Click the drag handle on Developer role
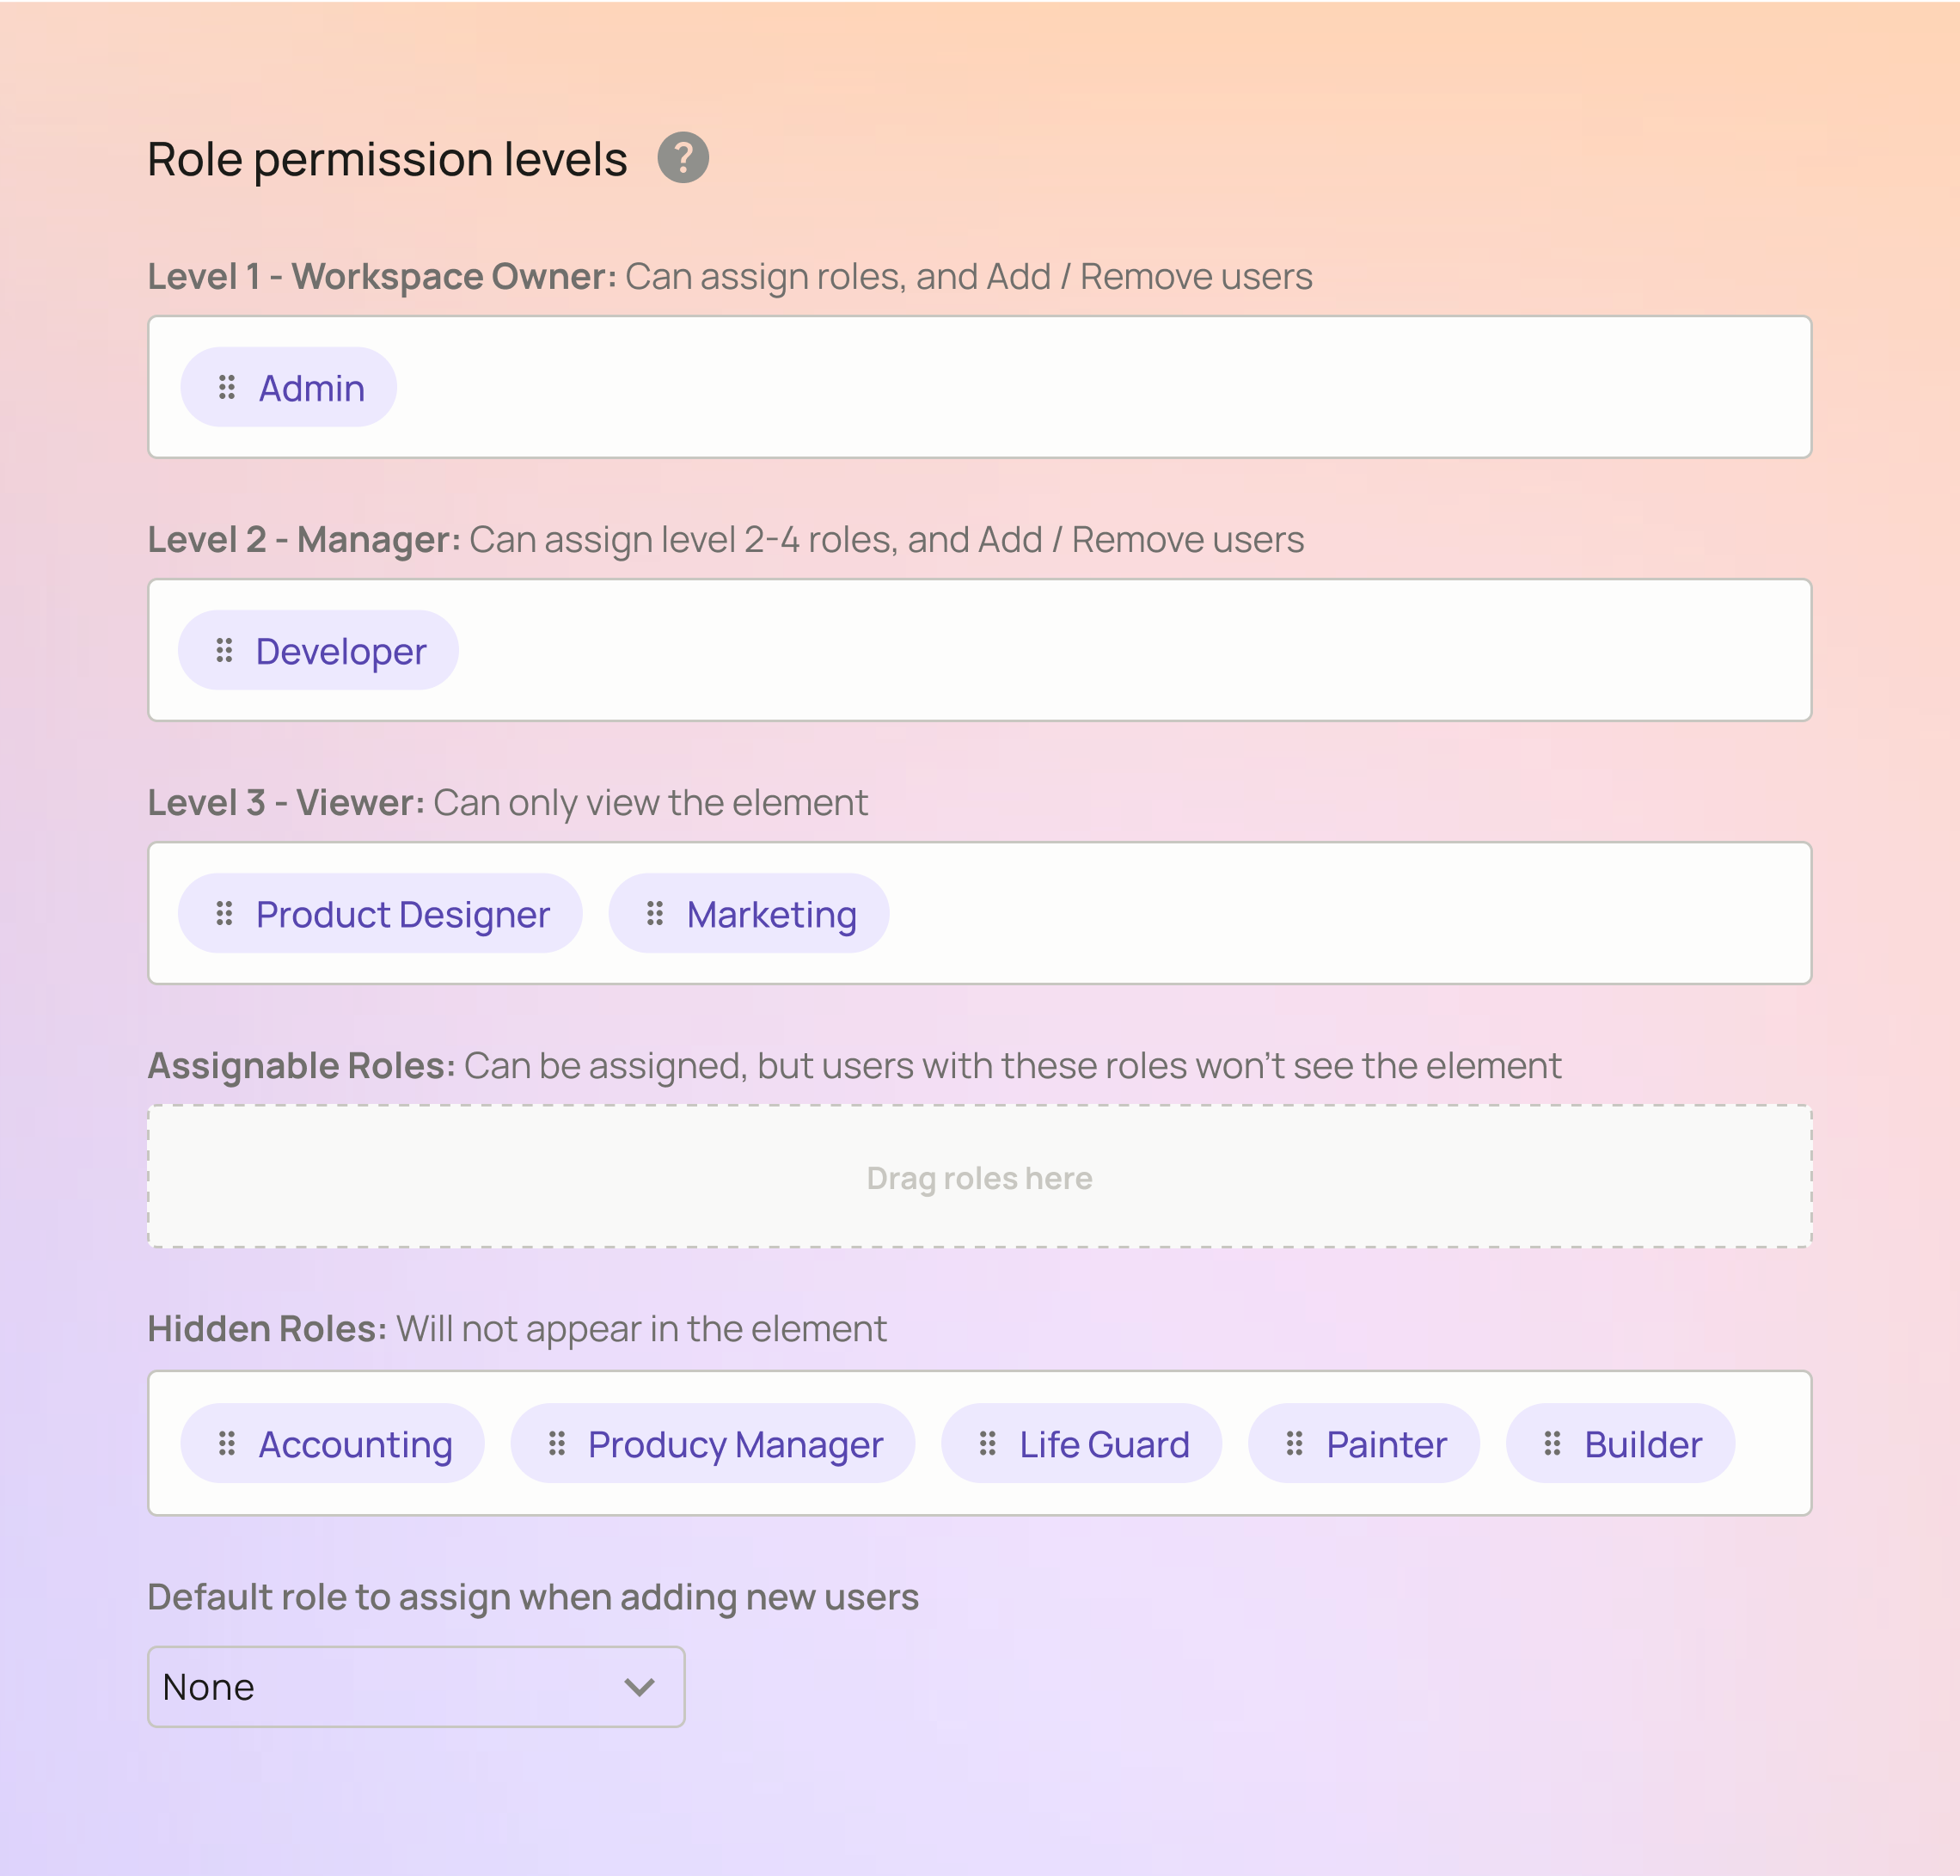Viewport: 1960px width, 1876px height. click(x=223, y=651)
